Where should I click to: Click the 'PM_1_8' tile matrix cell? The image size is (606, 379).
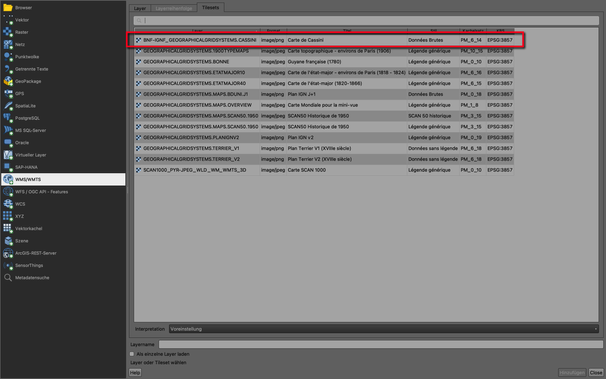(470, 105)
